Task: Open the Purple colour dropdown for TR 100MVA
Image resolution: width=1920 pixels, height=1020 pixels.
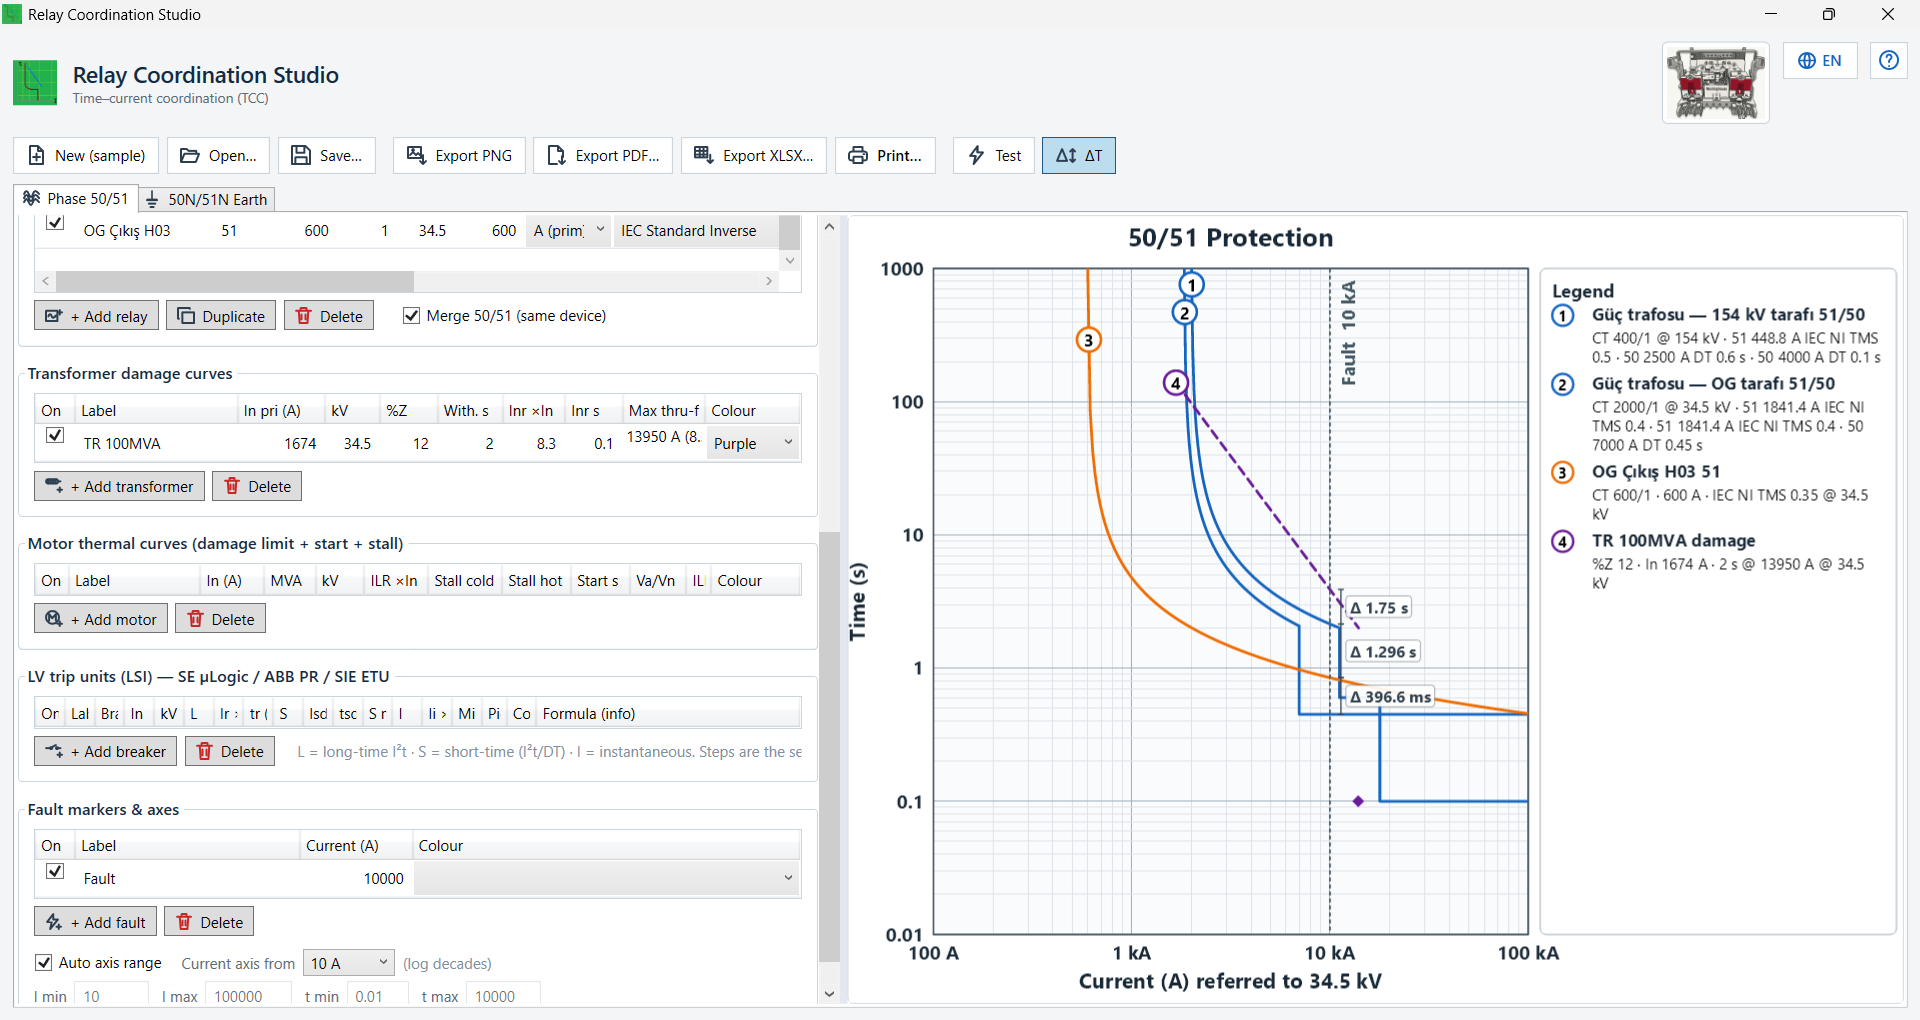Action: click(754, 443)
